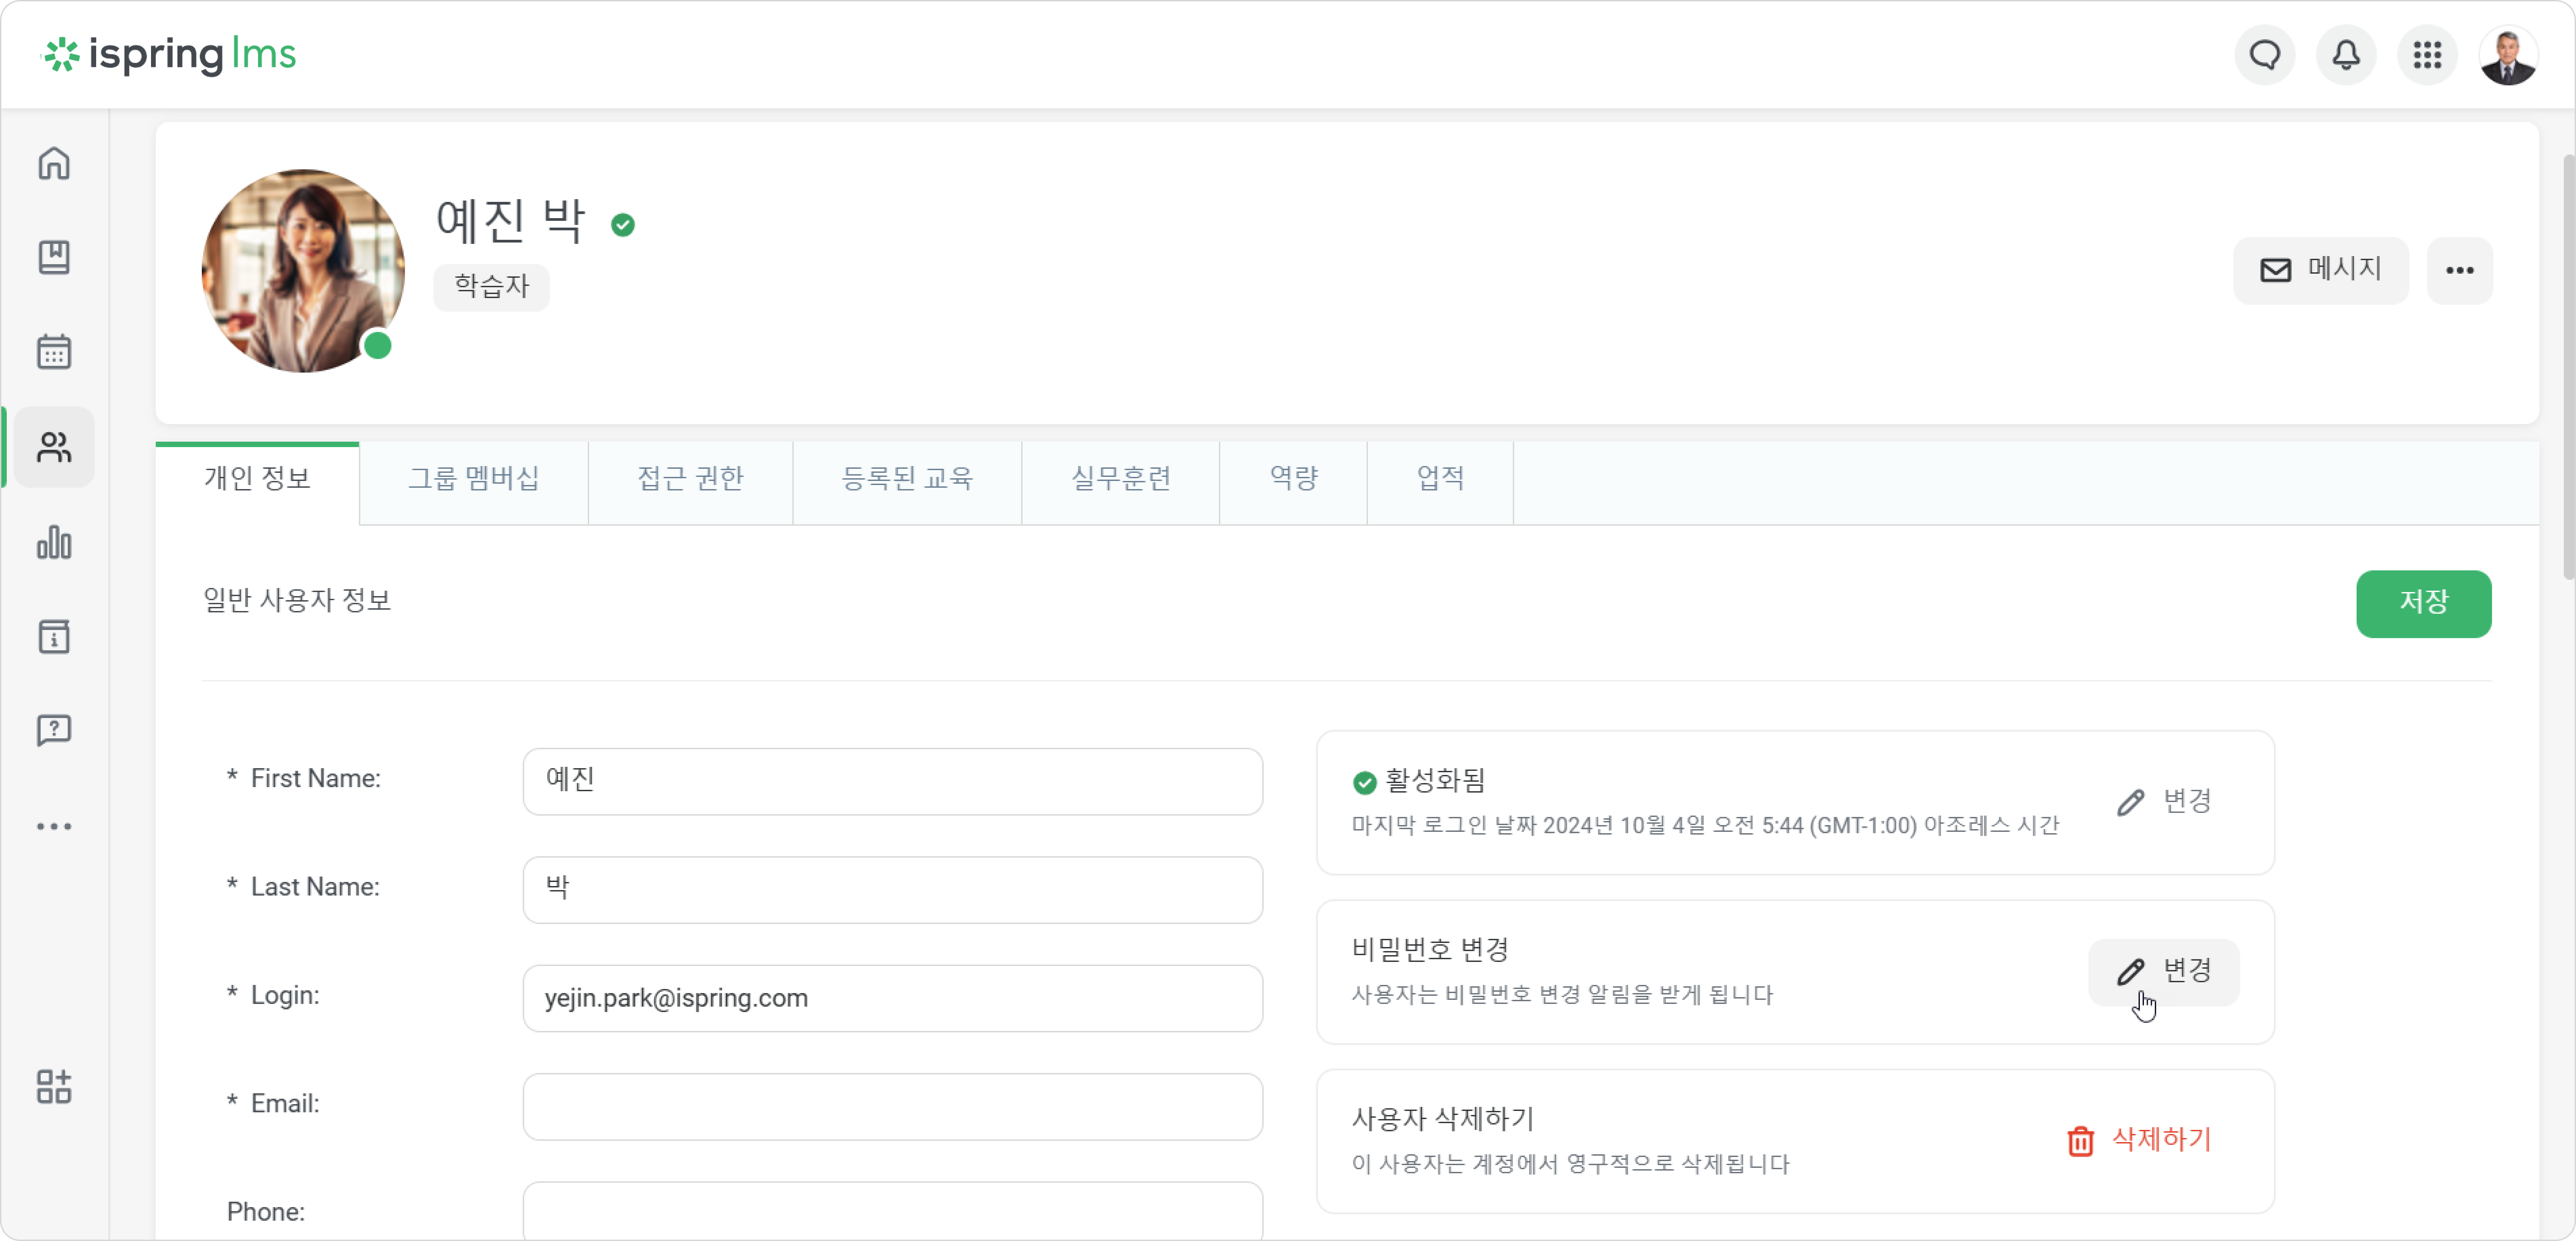Focus the Phone input field

(893, 1211)
